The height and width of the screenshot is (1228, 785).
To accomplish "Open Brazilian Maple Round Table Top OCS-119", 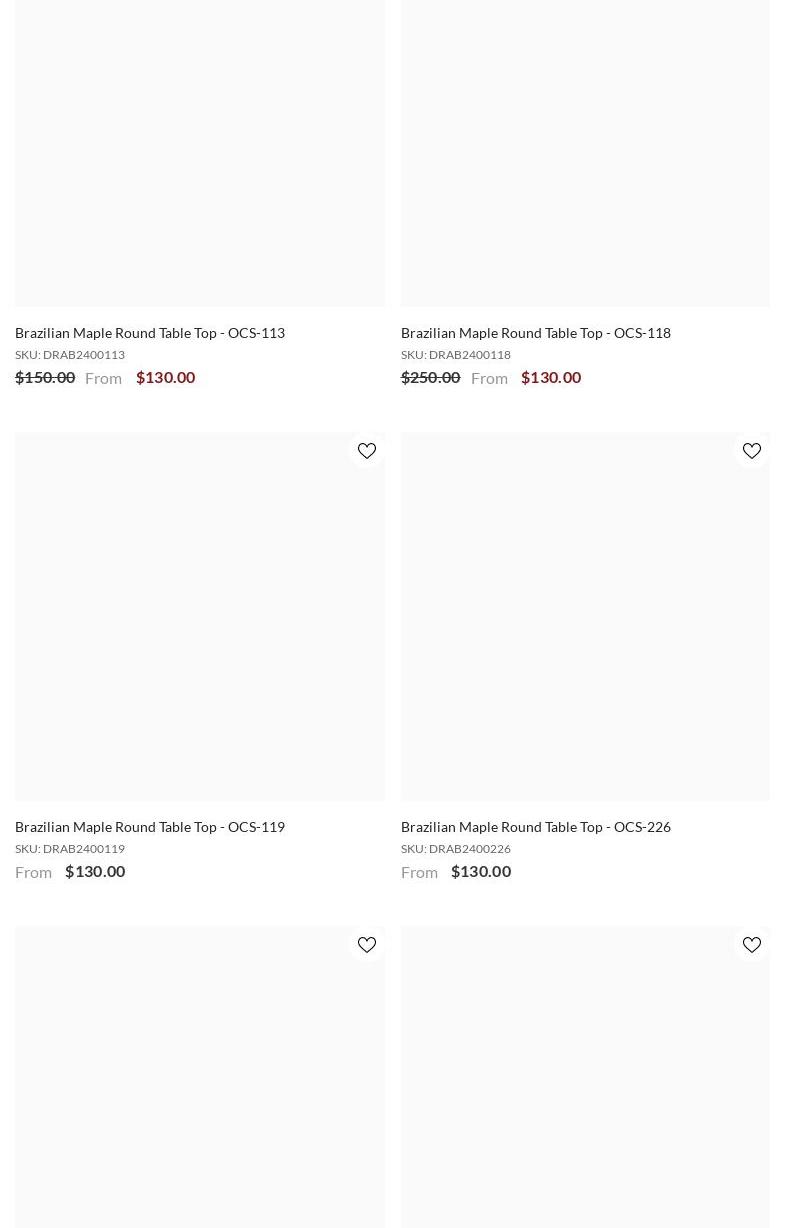I will click(x=150, y=827).
